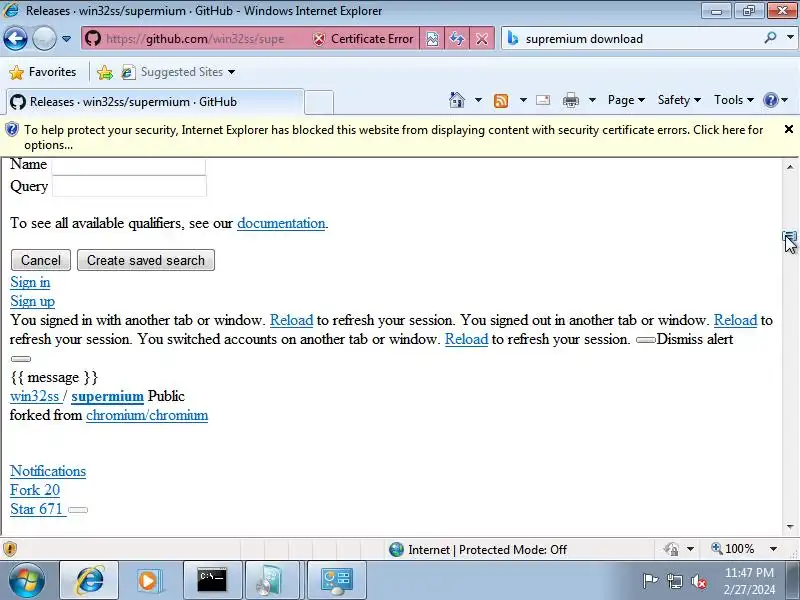Open the Page menu

click(626, 100)
